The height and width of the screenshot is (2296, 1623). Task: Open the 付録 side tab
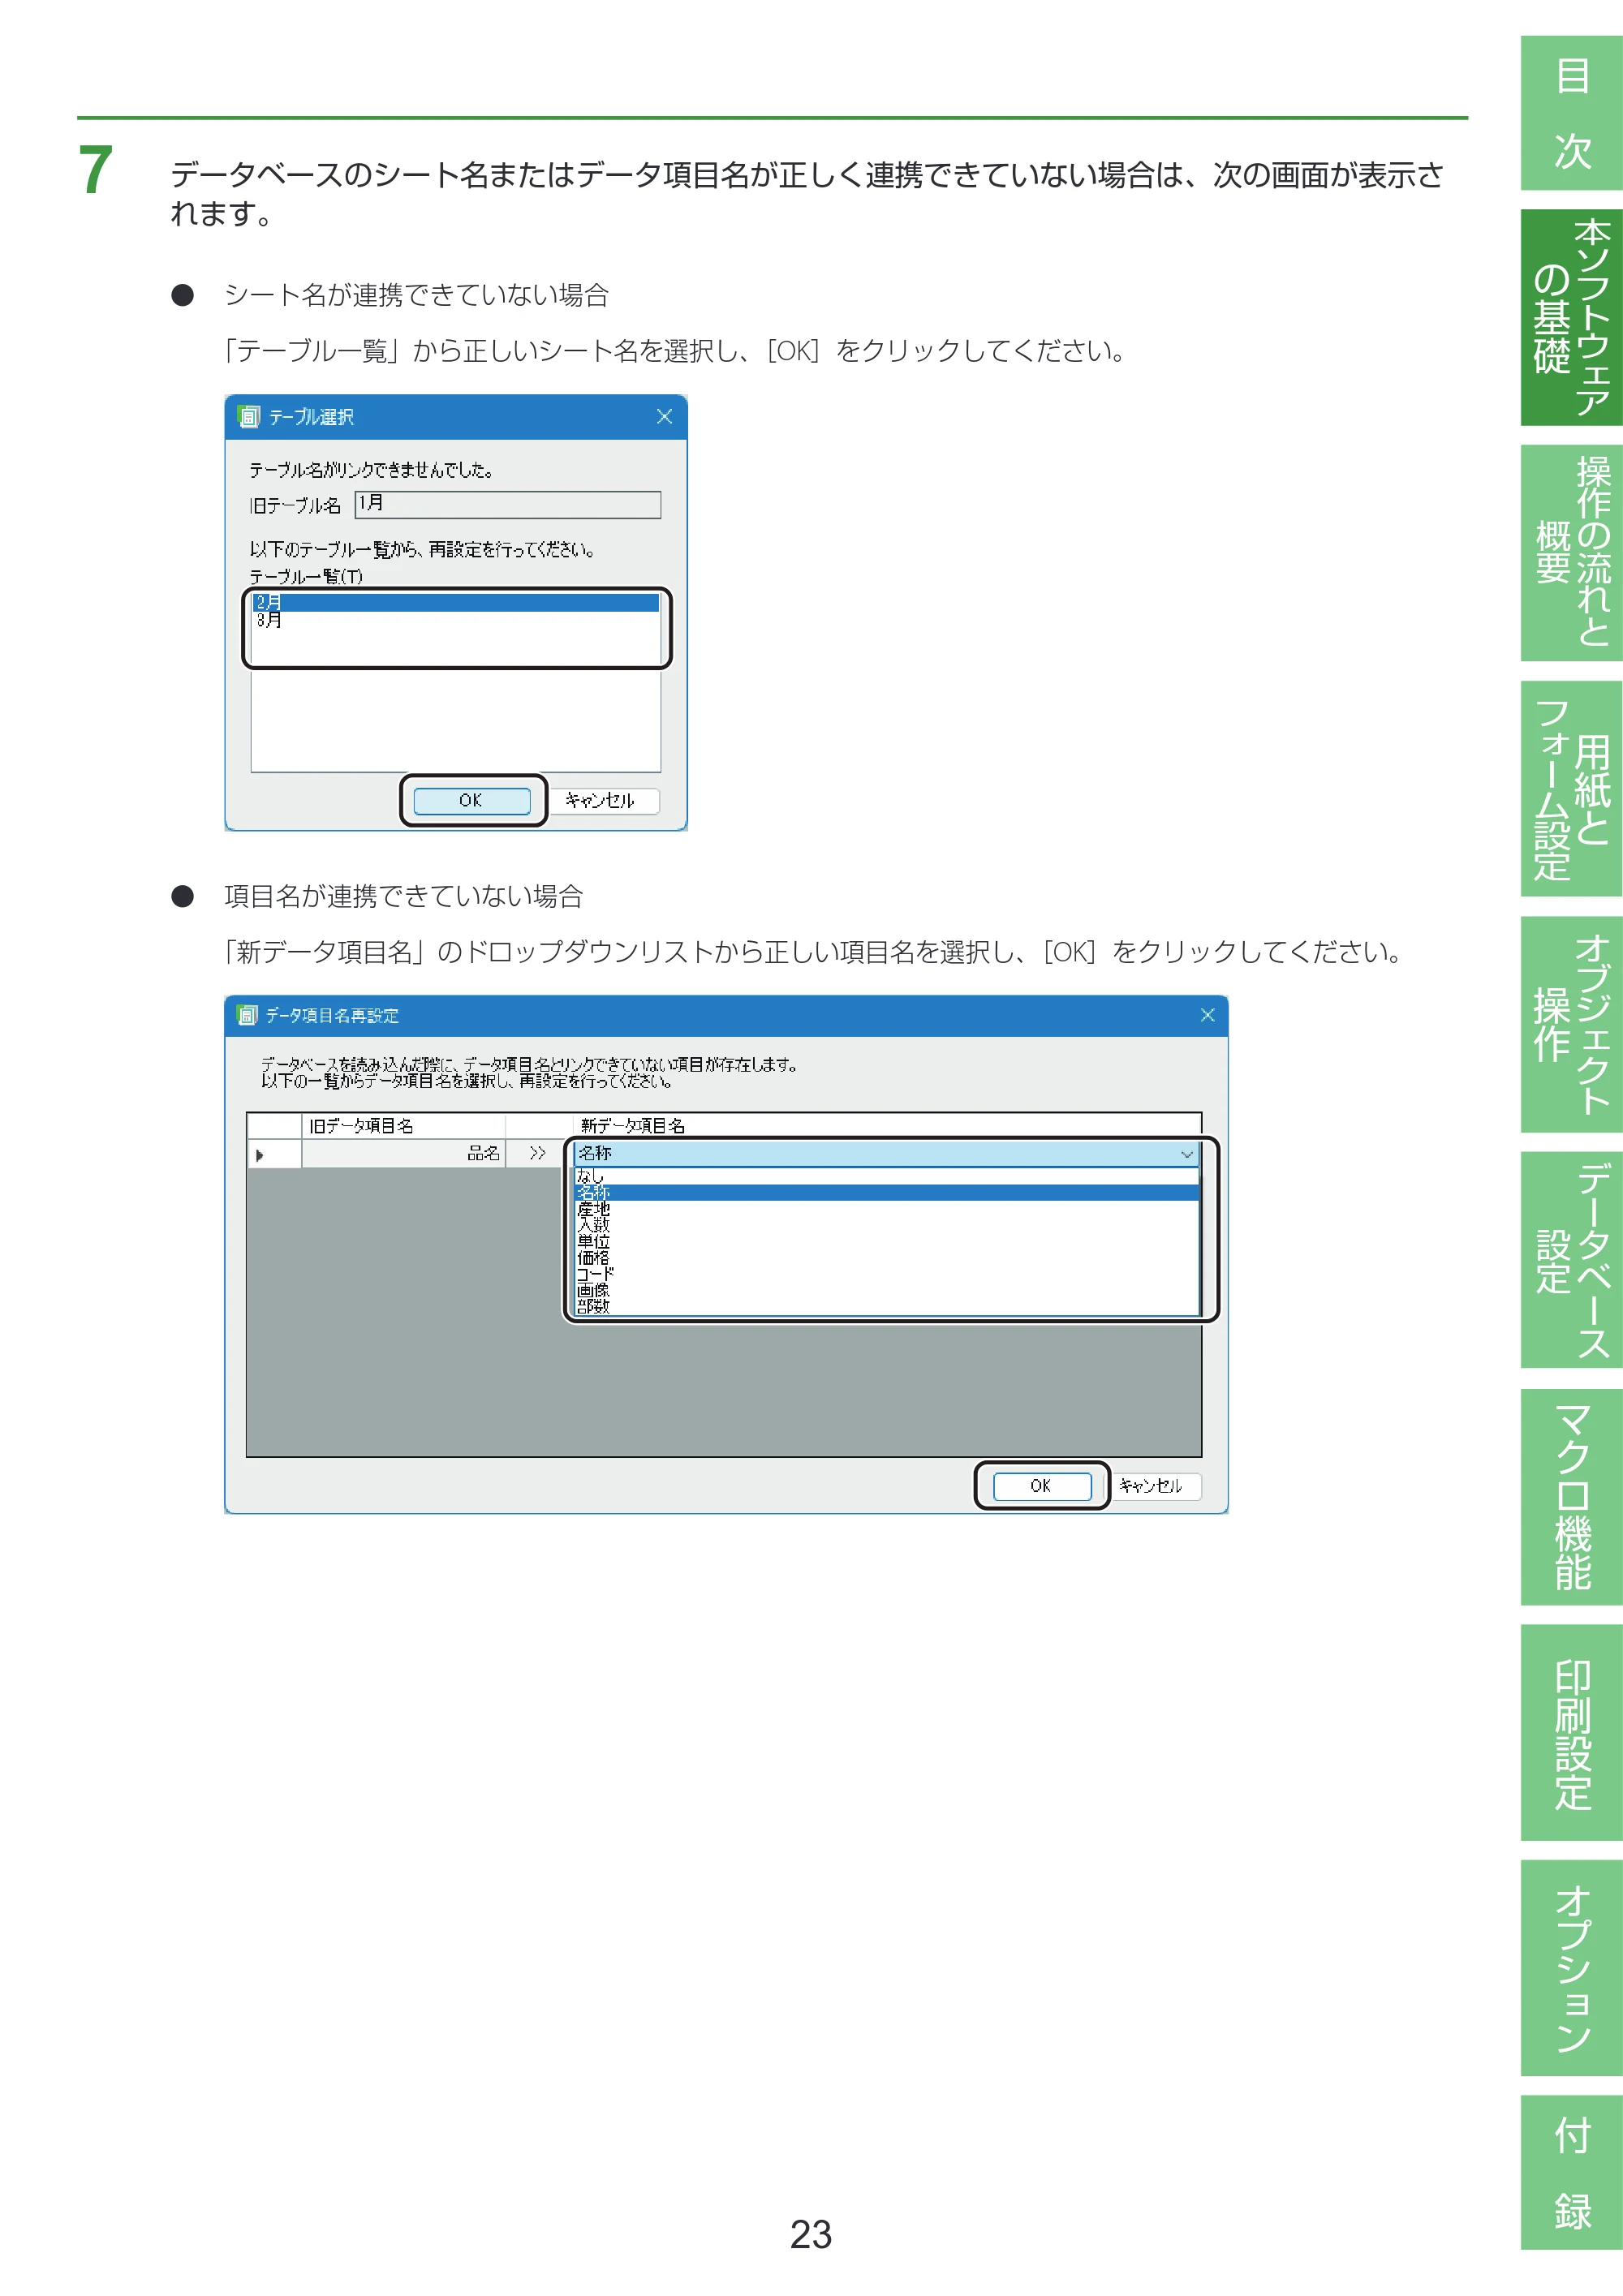pyautogui.click(x=1571, y=2172)
